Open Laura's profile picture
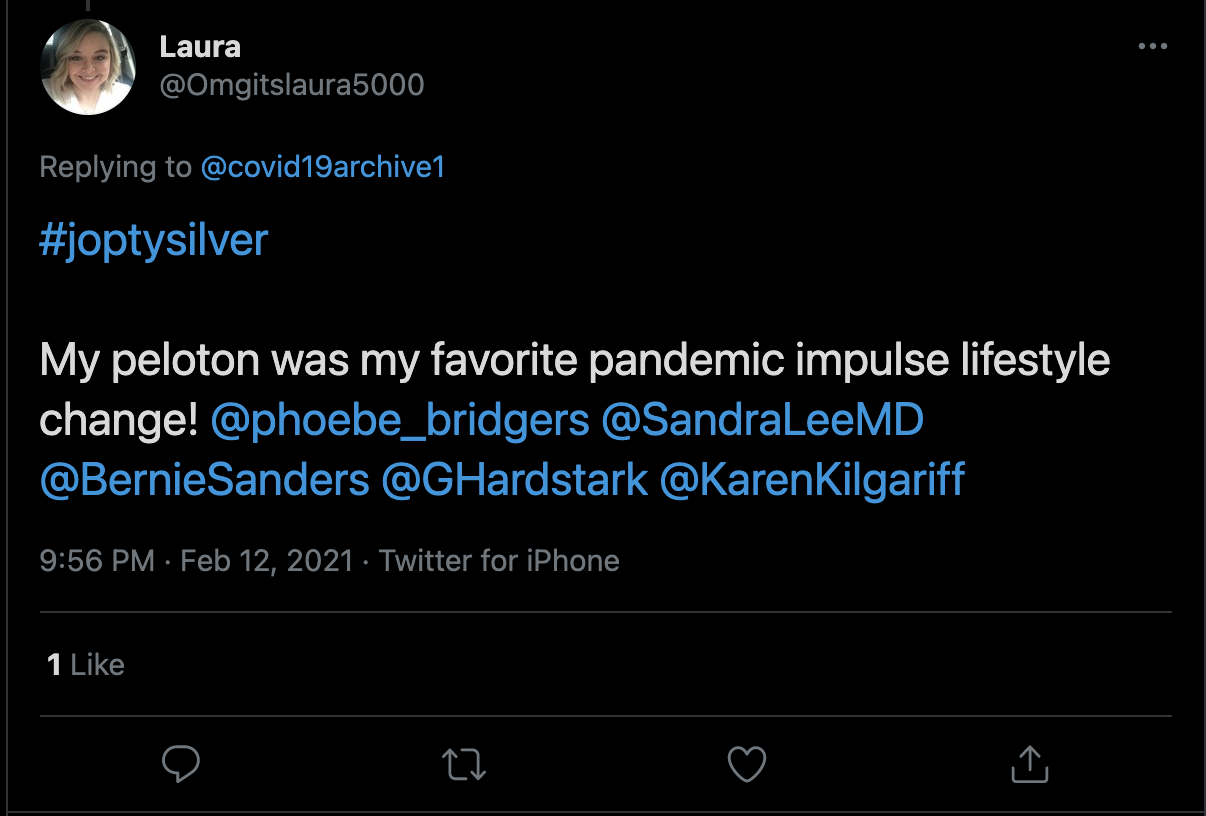This screenshot has height=816, width=1206. point(88,68)
